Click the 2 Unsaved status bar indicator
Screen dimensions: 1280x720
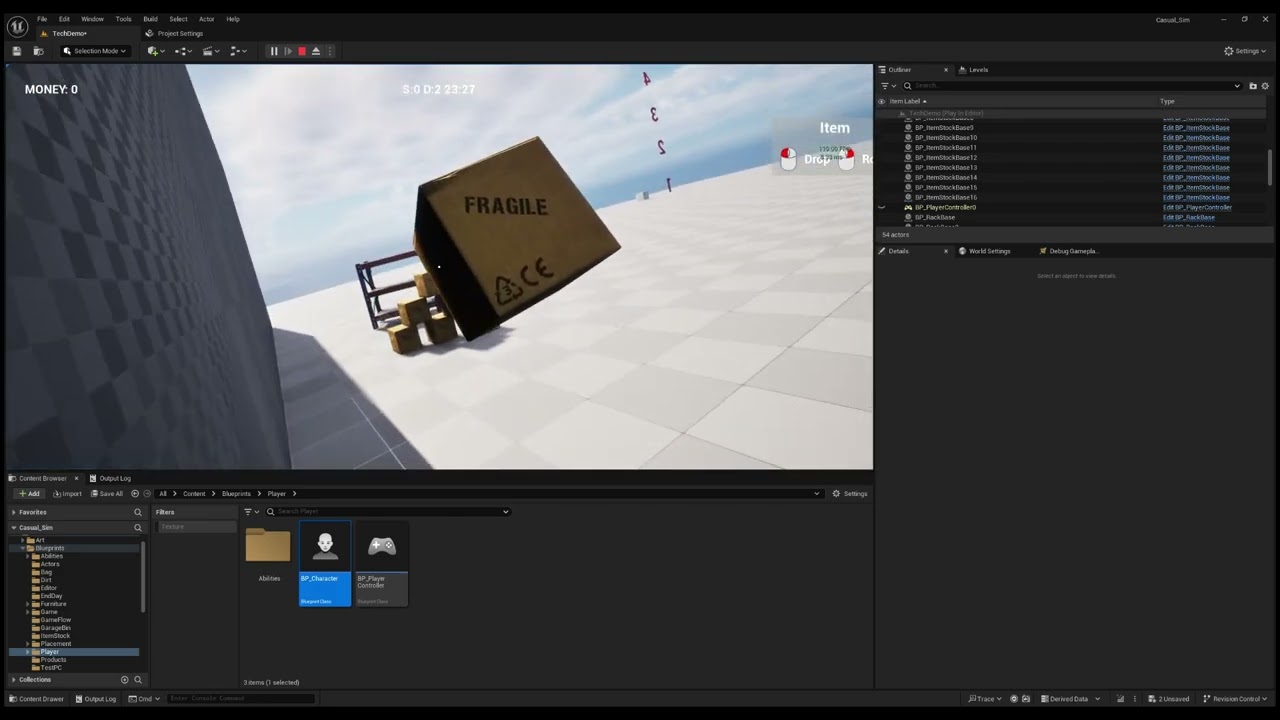(1168, 699)
